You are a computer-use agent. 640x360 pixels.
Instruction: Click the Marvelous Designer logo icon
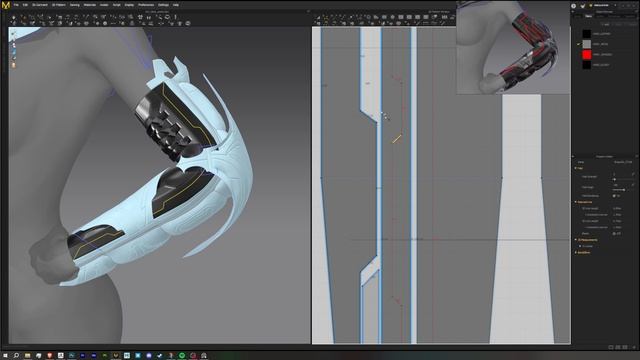pyautogui.click(x=6, y=5)
